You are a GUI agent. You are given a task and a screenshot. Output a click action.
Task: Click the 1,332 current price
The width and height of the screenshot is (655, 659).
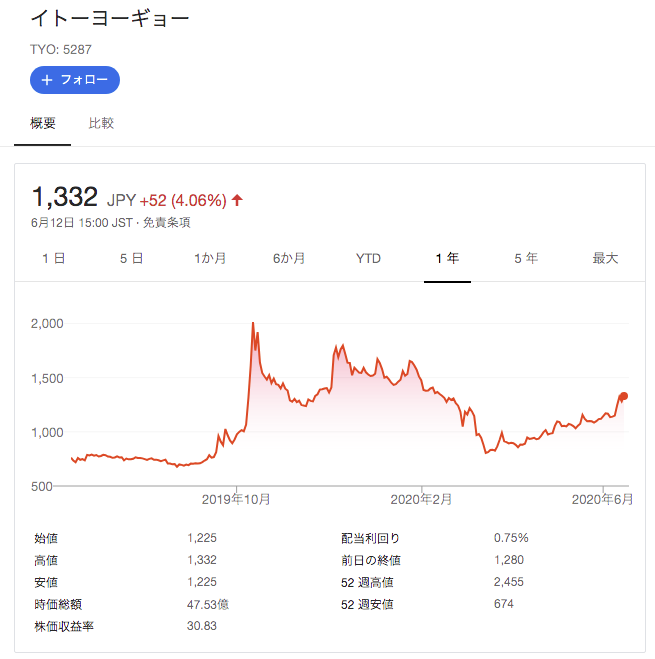tap(65, 197)
